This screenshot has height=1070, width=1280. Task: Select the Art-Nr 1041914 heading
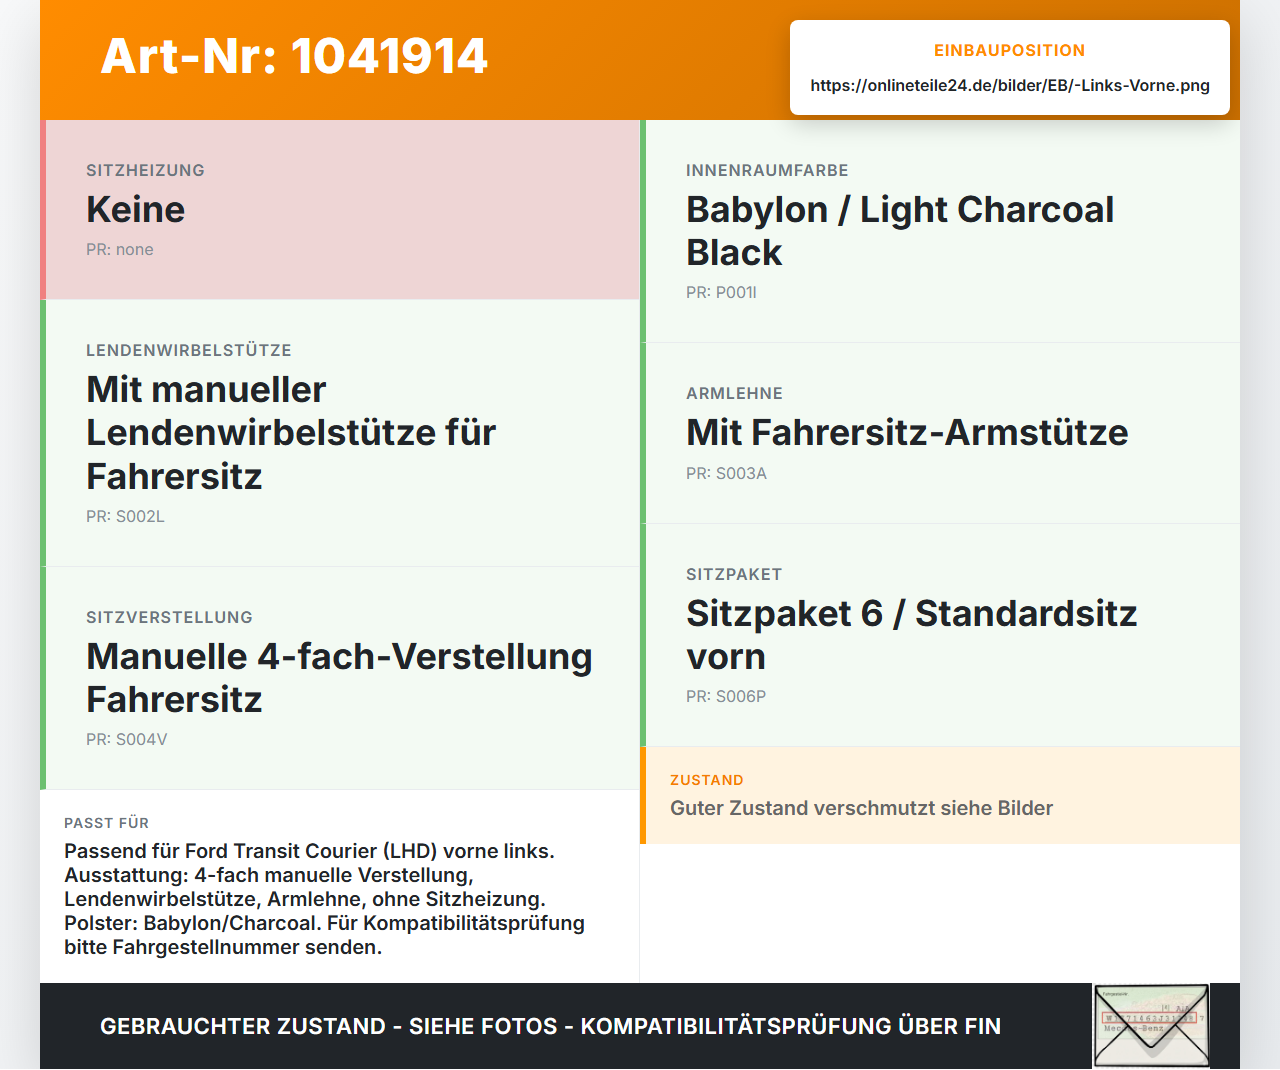pos(294,56)
